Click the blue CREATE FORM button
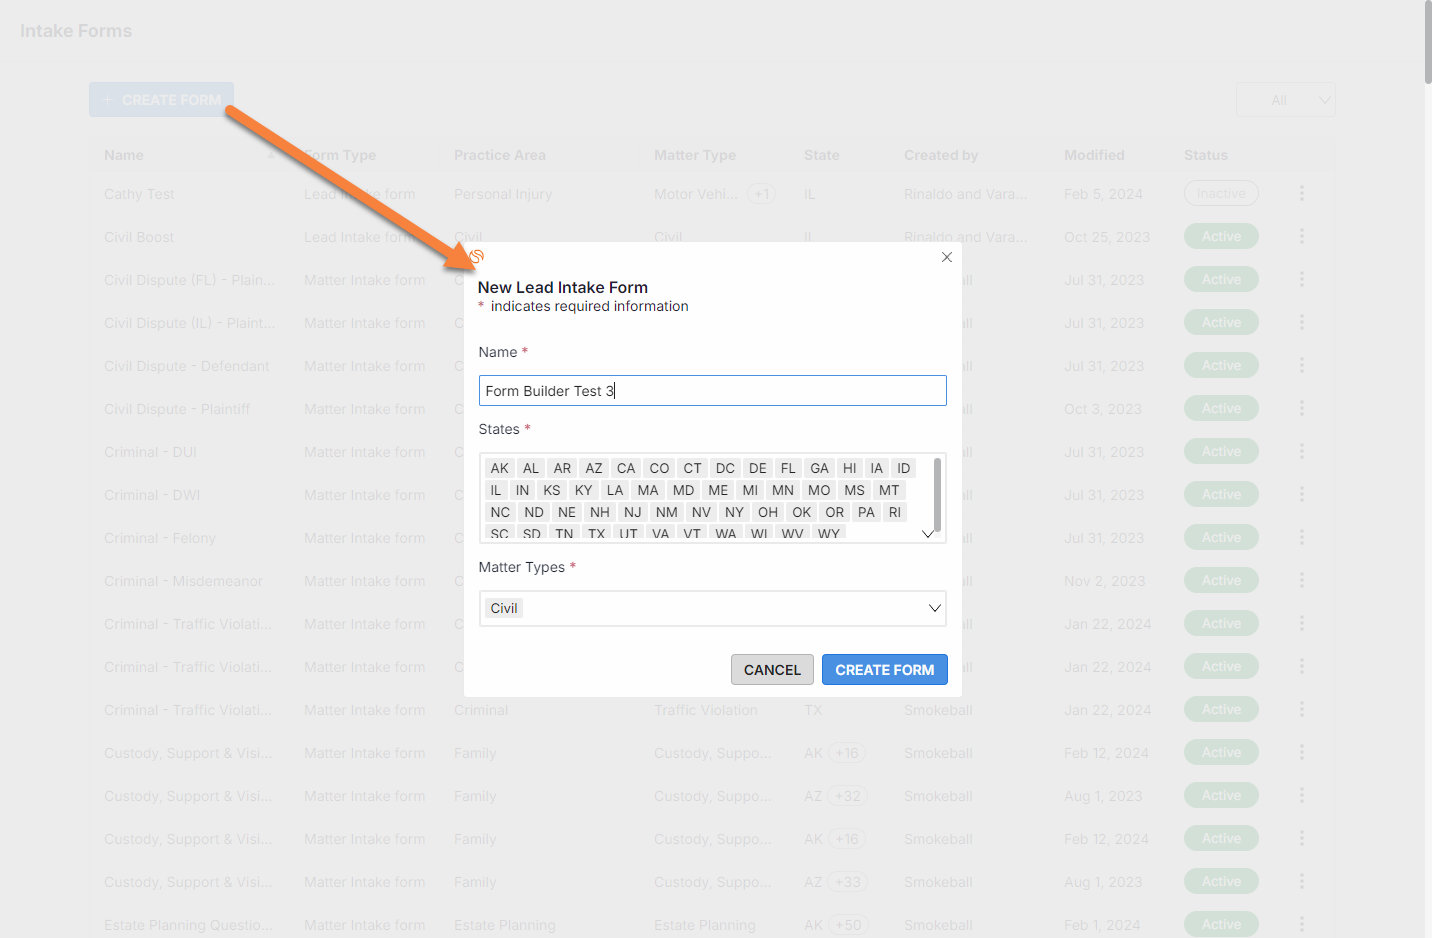Image resolution: width=1432 pixels, height=938 pixels. click(x=884, y=669)
